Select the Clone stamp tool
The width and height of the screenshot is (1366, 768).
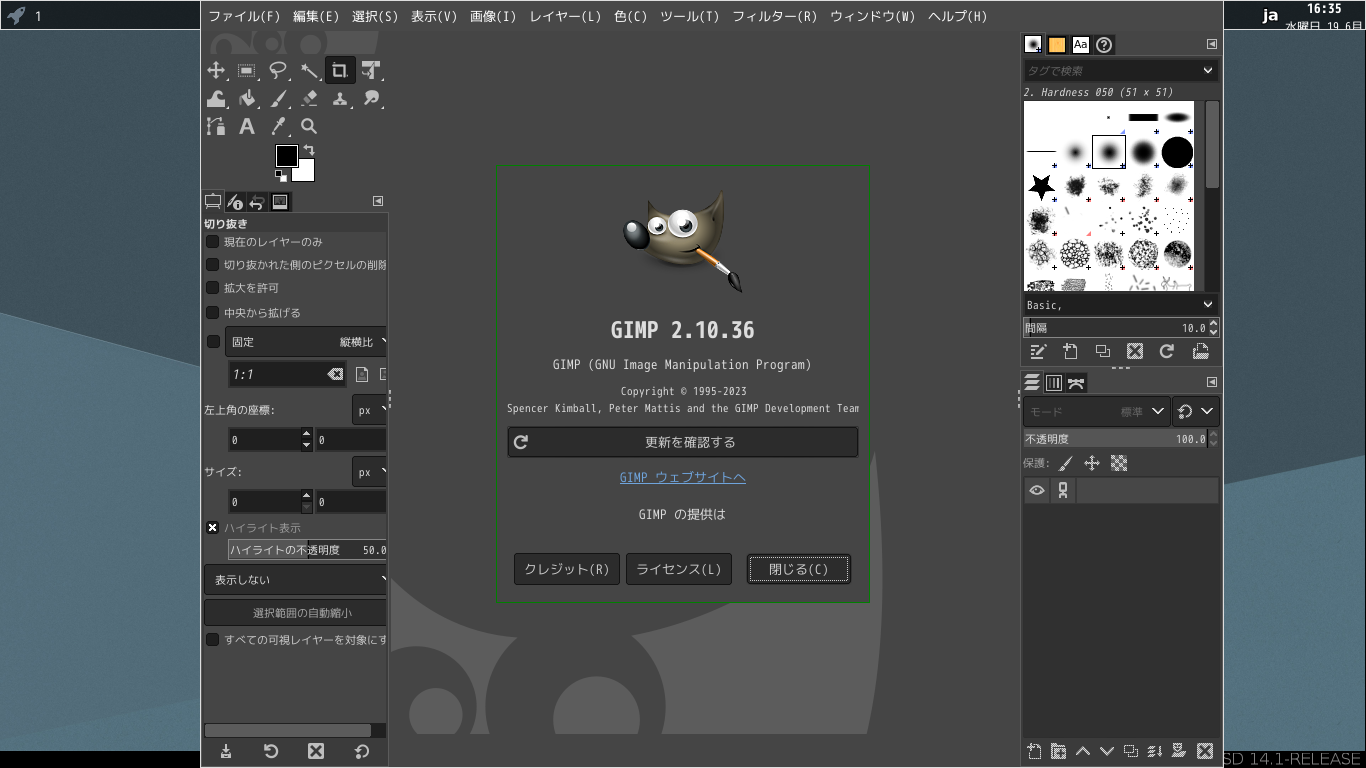click(340, 98)
